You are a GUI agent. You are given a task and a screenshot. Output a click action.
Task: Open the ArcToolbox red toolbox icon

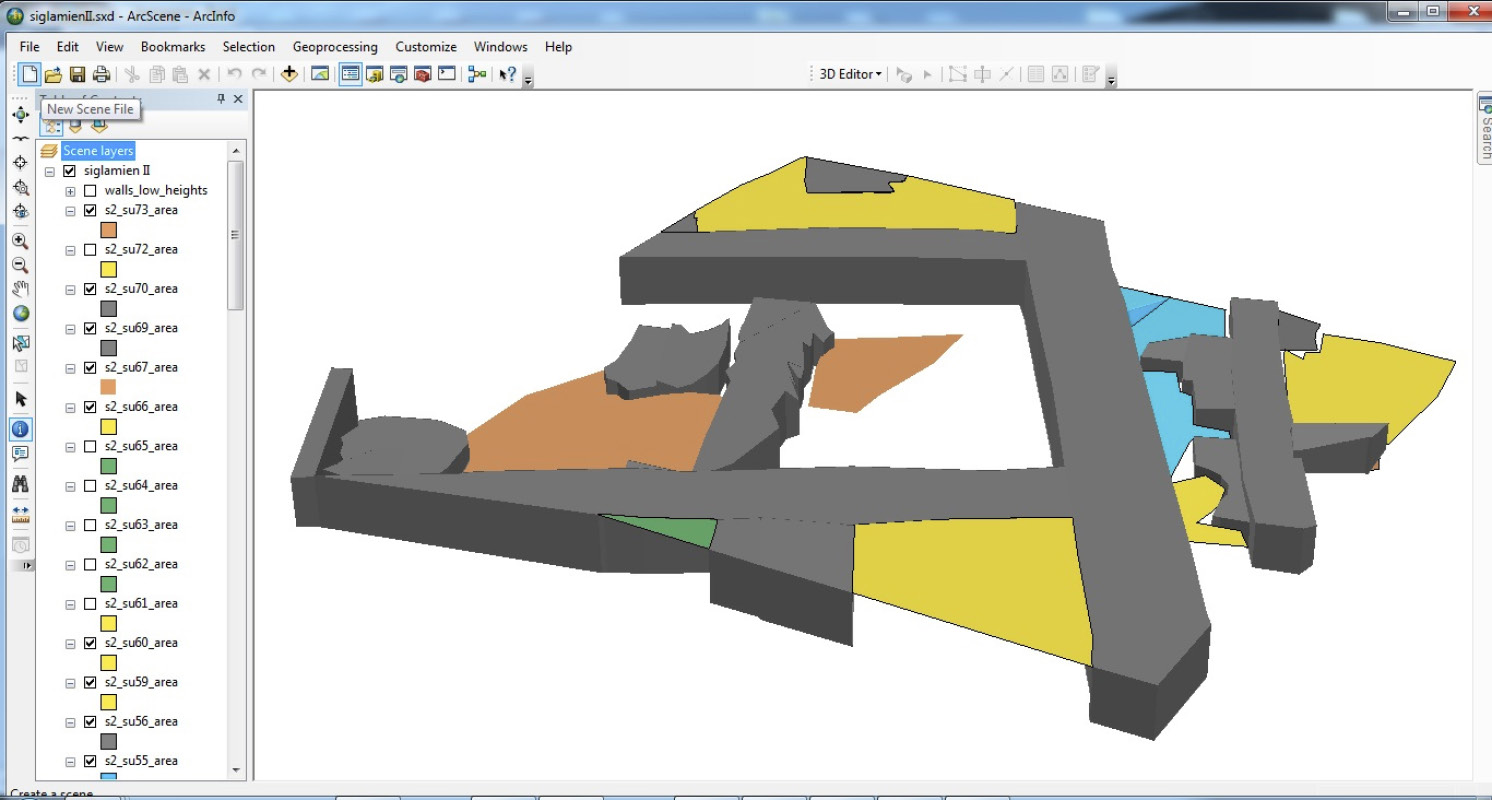click(422, 74)
